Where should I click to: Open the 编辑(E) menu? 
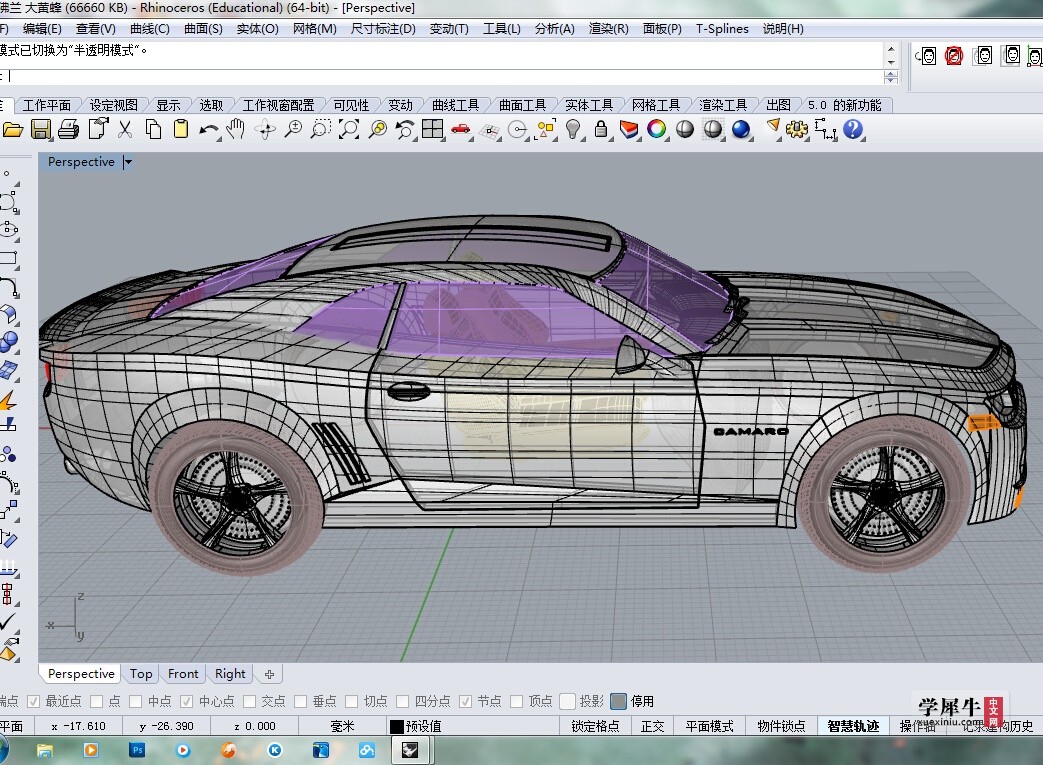click(x=42, y=29)
